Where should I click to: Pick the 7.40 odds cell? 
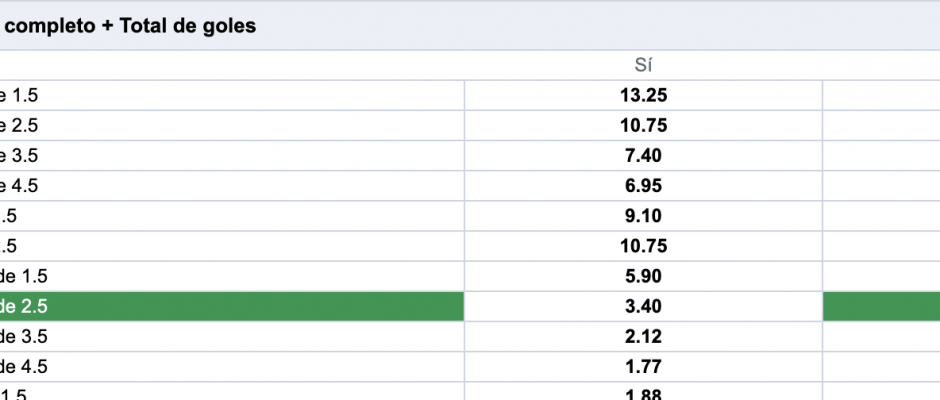click(643, 155)
